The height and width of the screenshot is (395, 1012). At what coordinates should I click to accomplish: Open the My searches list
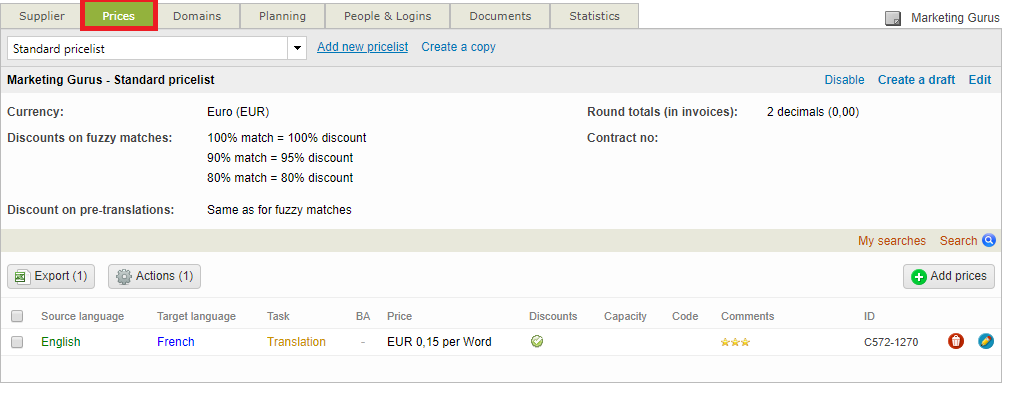point(891,241)
